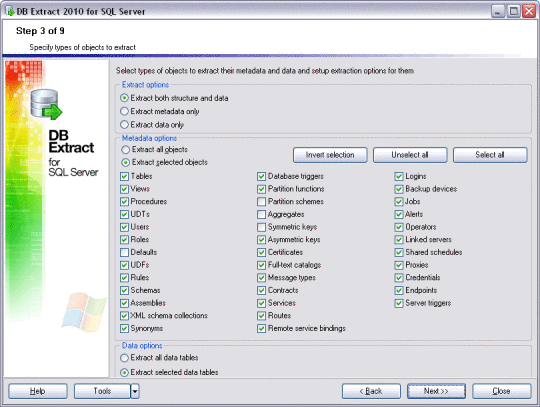Select Extract both structure and data option
The width and height of the screenshot is (540, 407).
124,98
